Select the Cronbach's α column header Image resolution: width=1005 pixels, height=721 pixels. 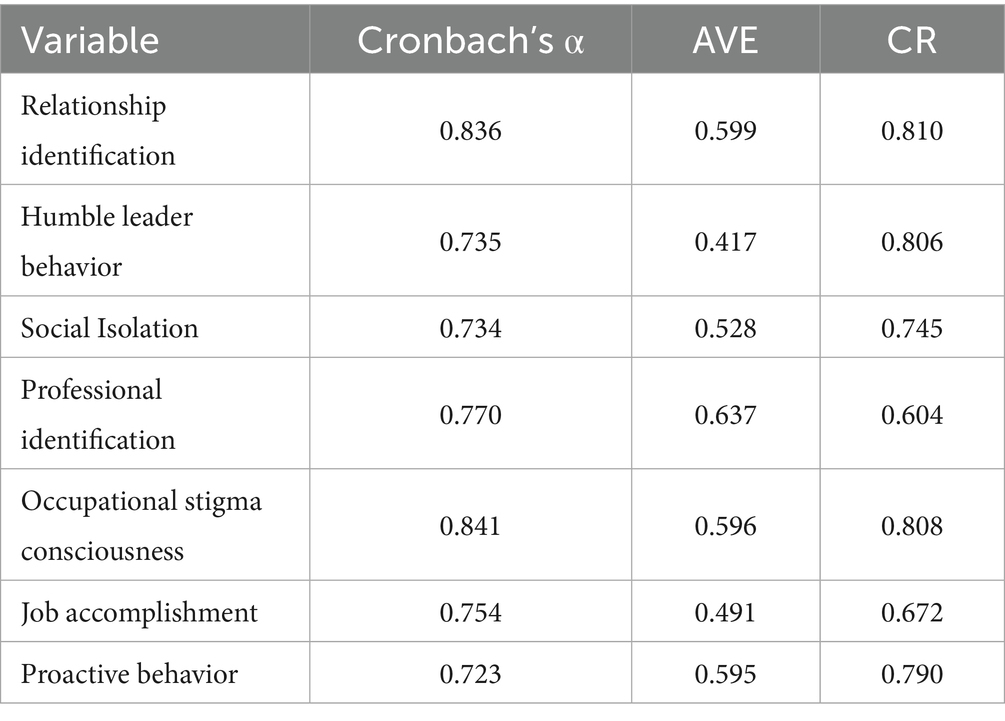point(470,40)
